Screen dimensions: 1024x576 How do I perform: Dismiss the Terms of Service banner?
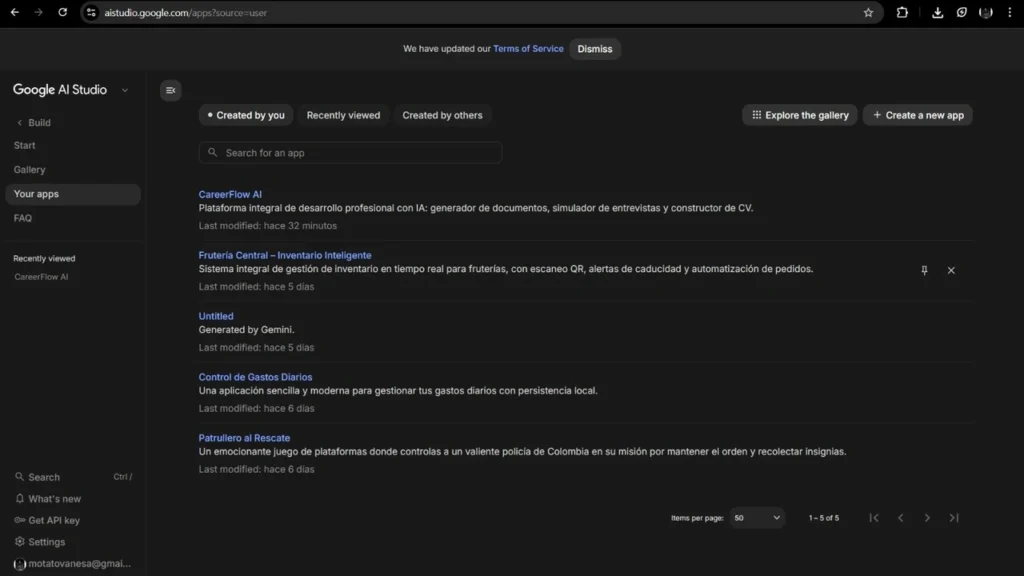(595, 49)
